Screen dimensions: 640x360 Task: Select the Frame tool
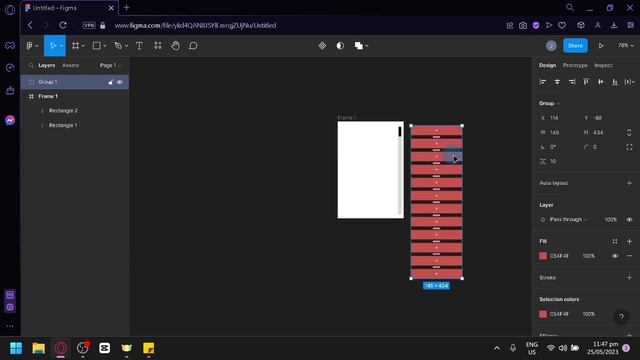coord(75,46)
